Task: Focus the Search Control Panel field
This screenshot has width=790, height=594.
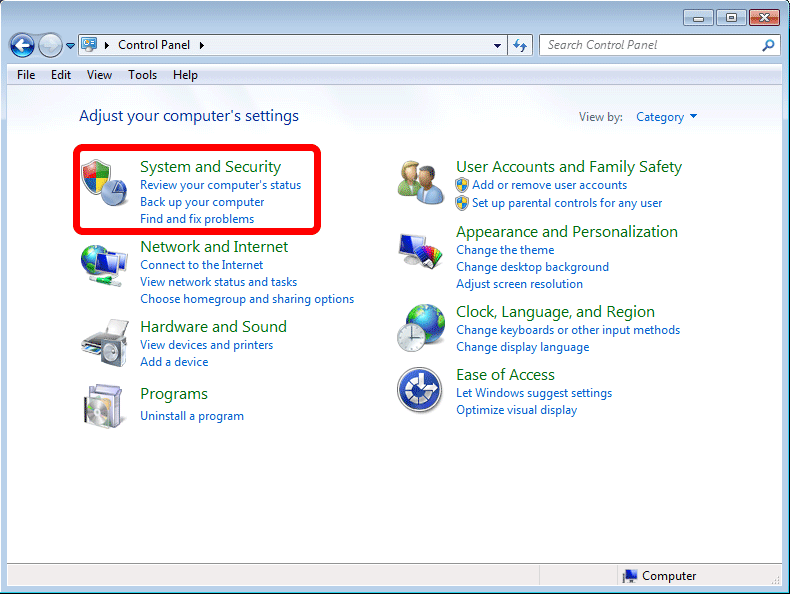Action: [660, 45]
